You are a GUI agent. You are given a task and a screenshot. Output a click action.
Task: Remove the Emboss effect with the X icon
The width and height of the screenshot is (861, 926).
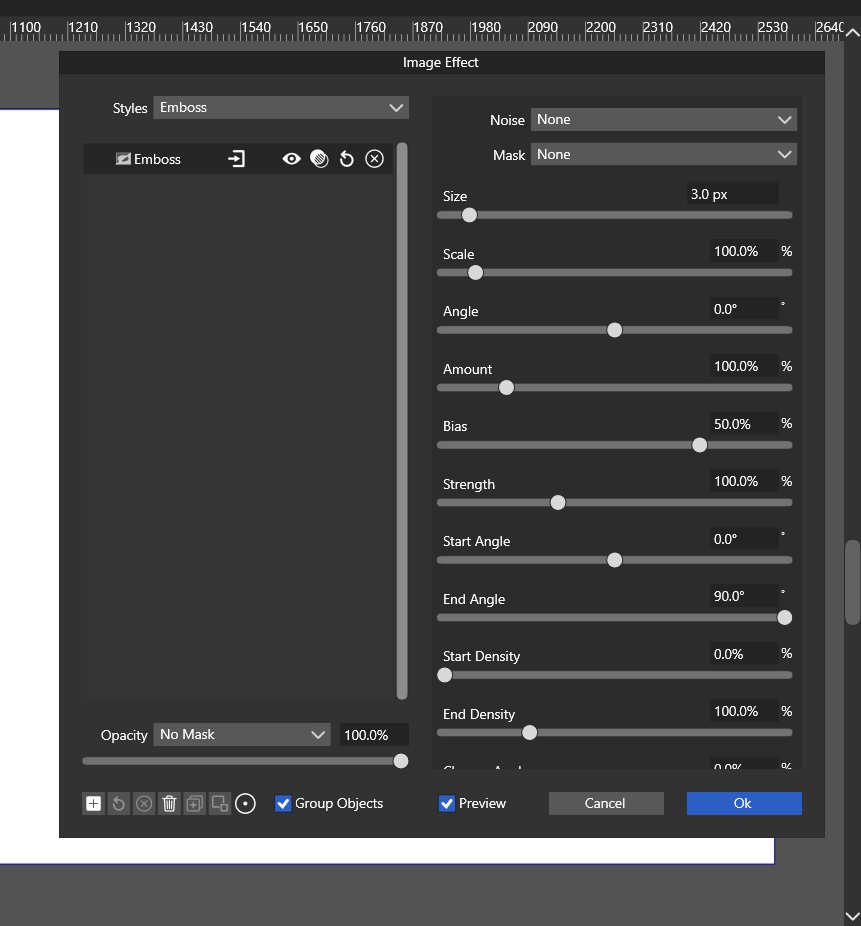pos(374,159)
